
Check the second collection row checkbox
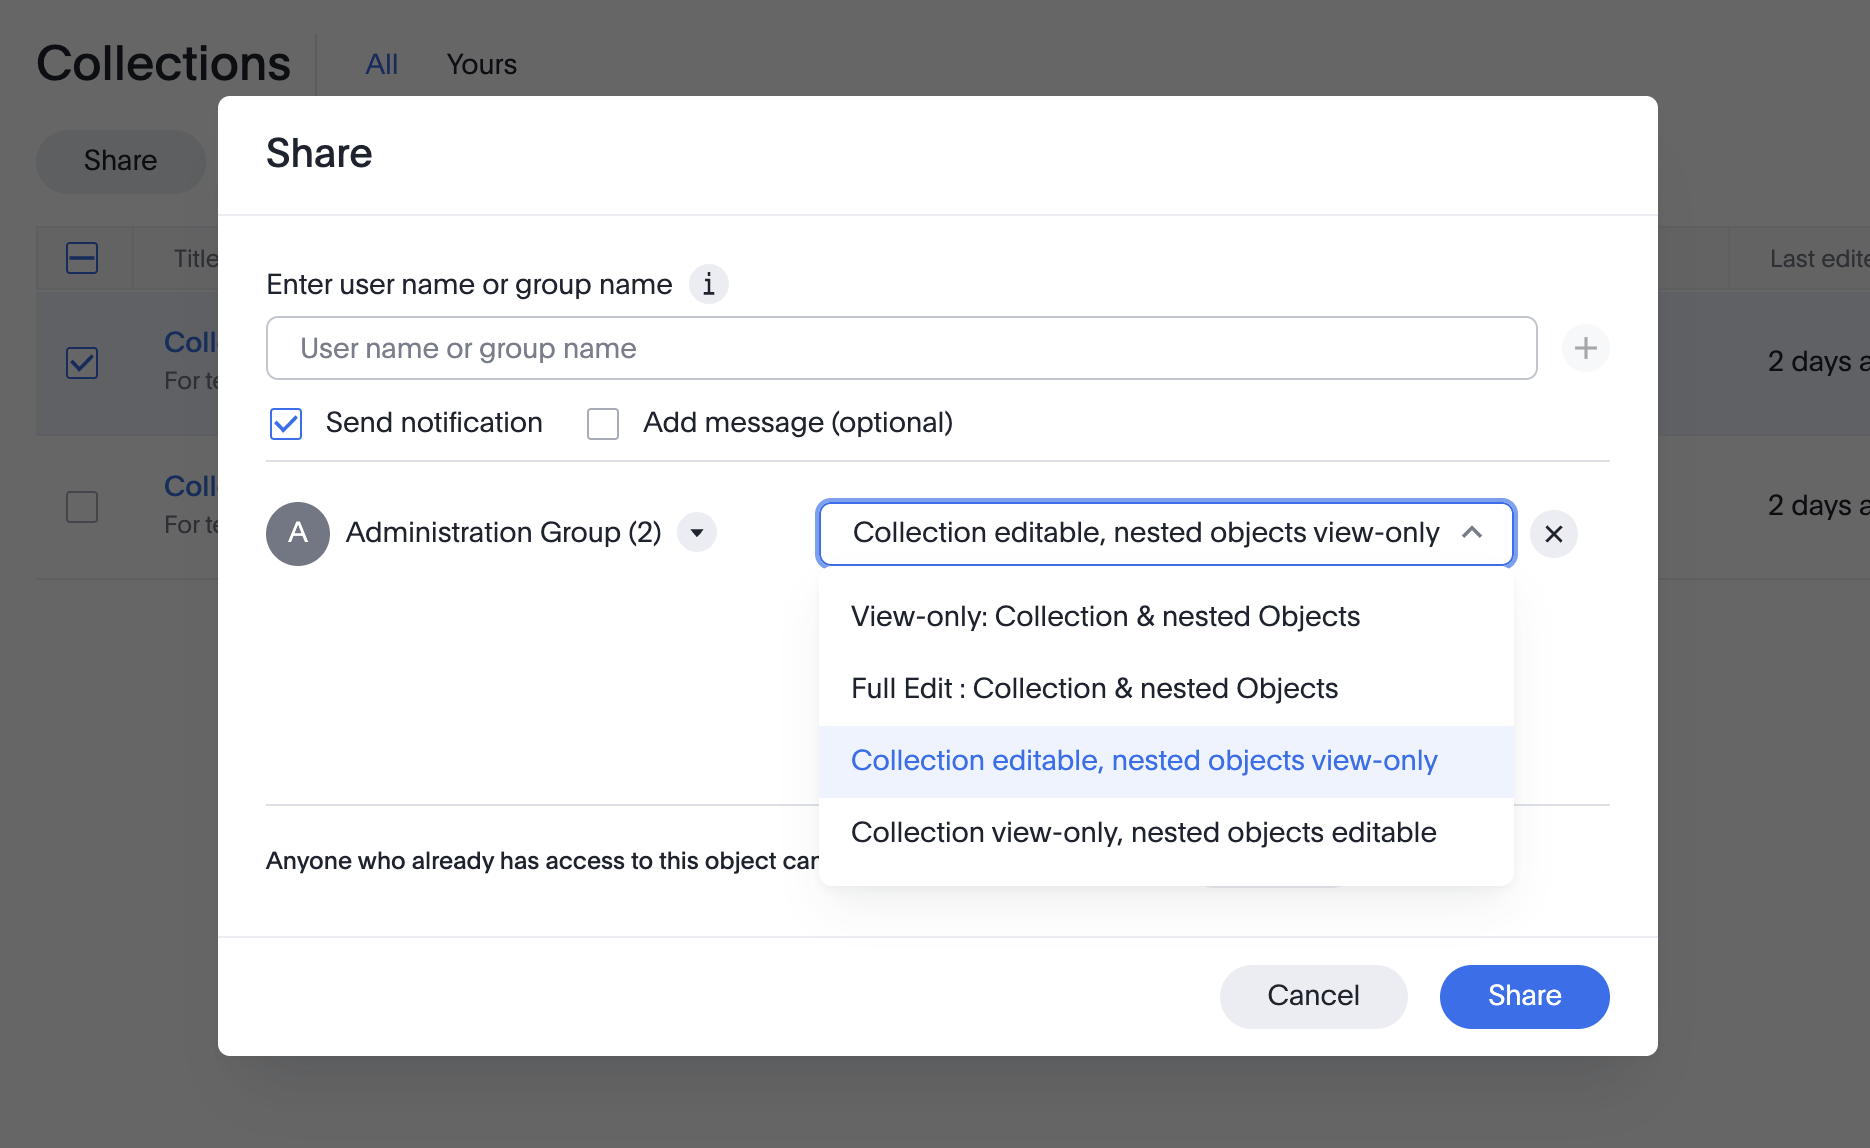82,506
